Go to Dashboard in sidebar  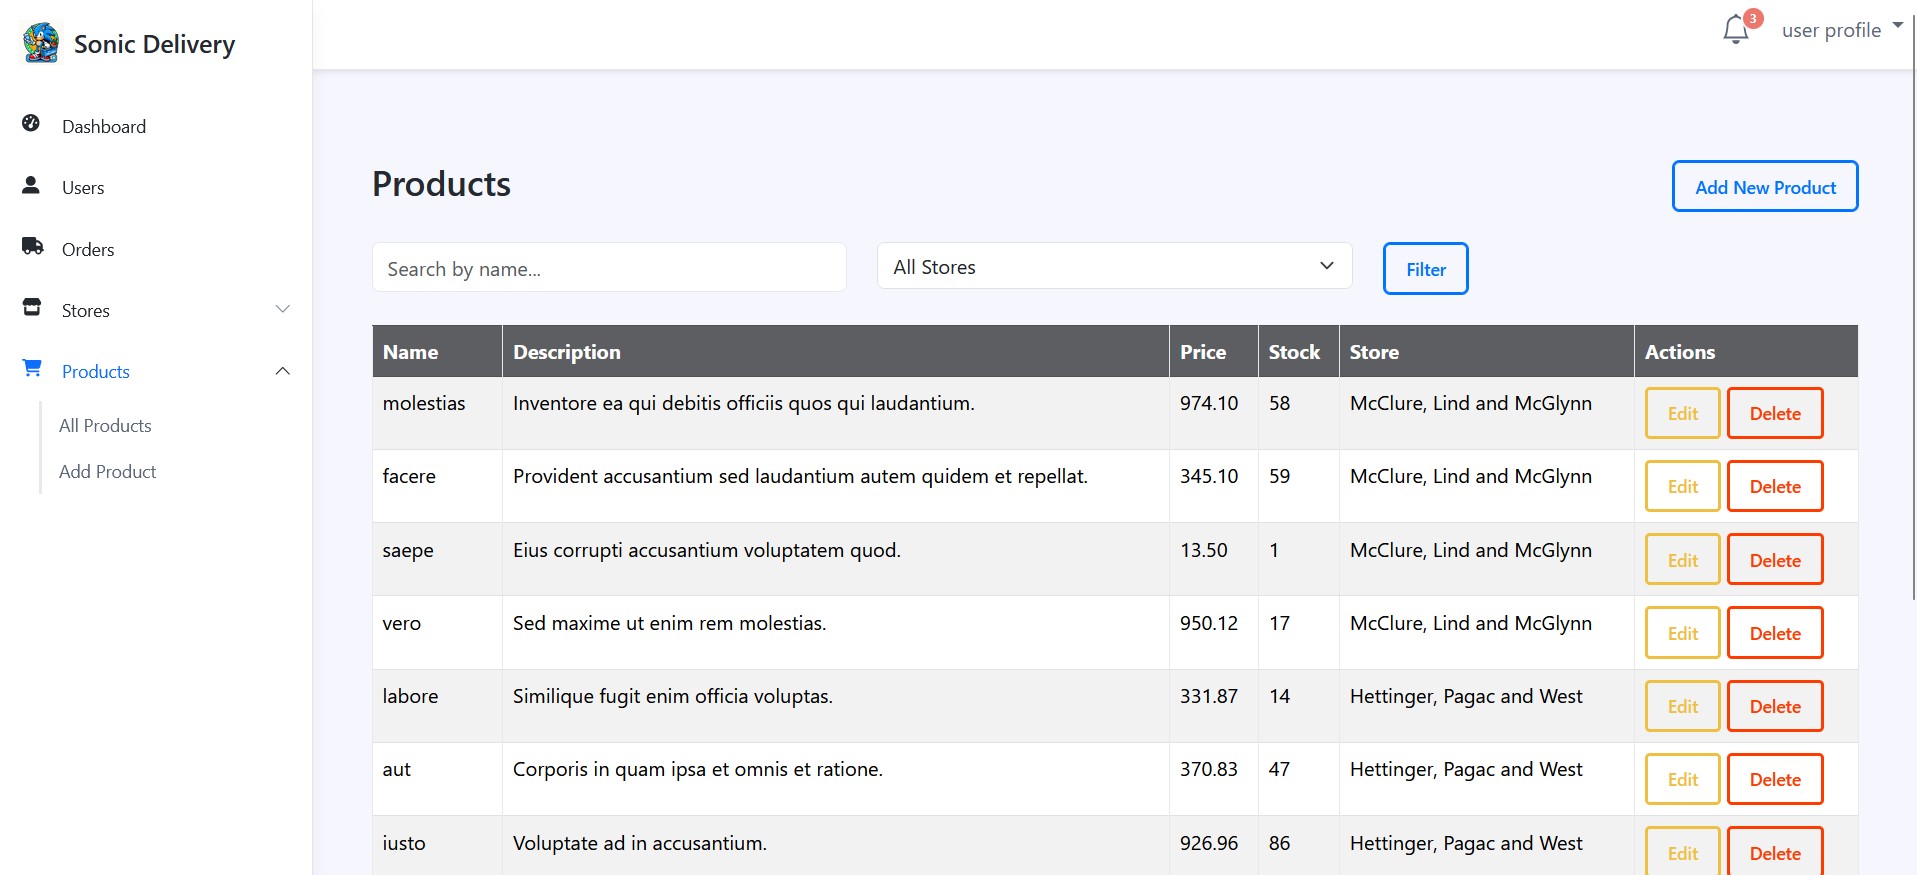coord(104,127)
